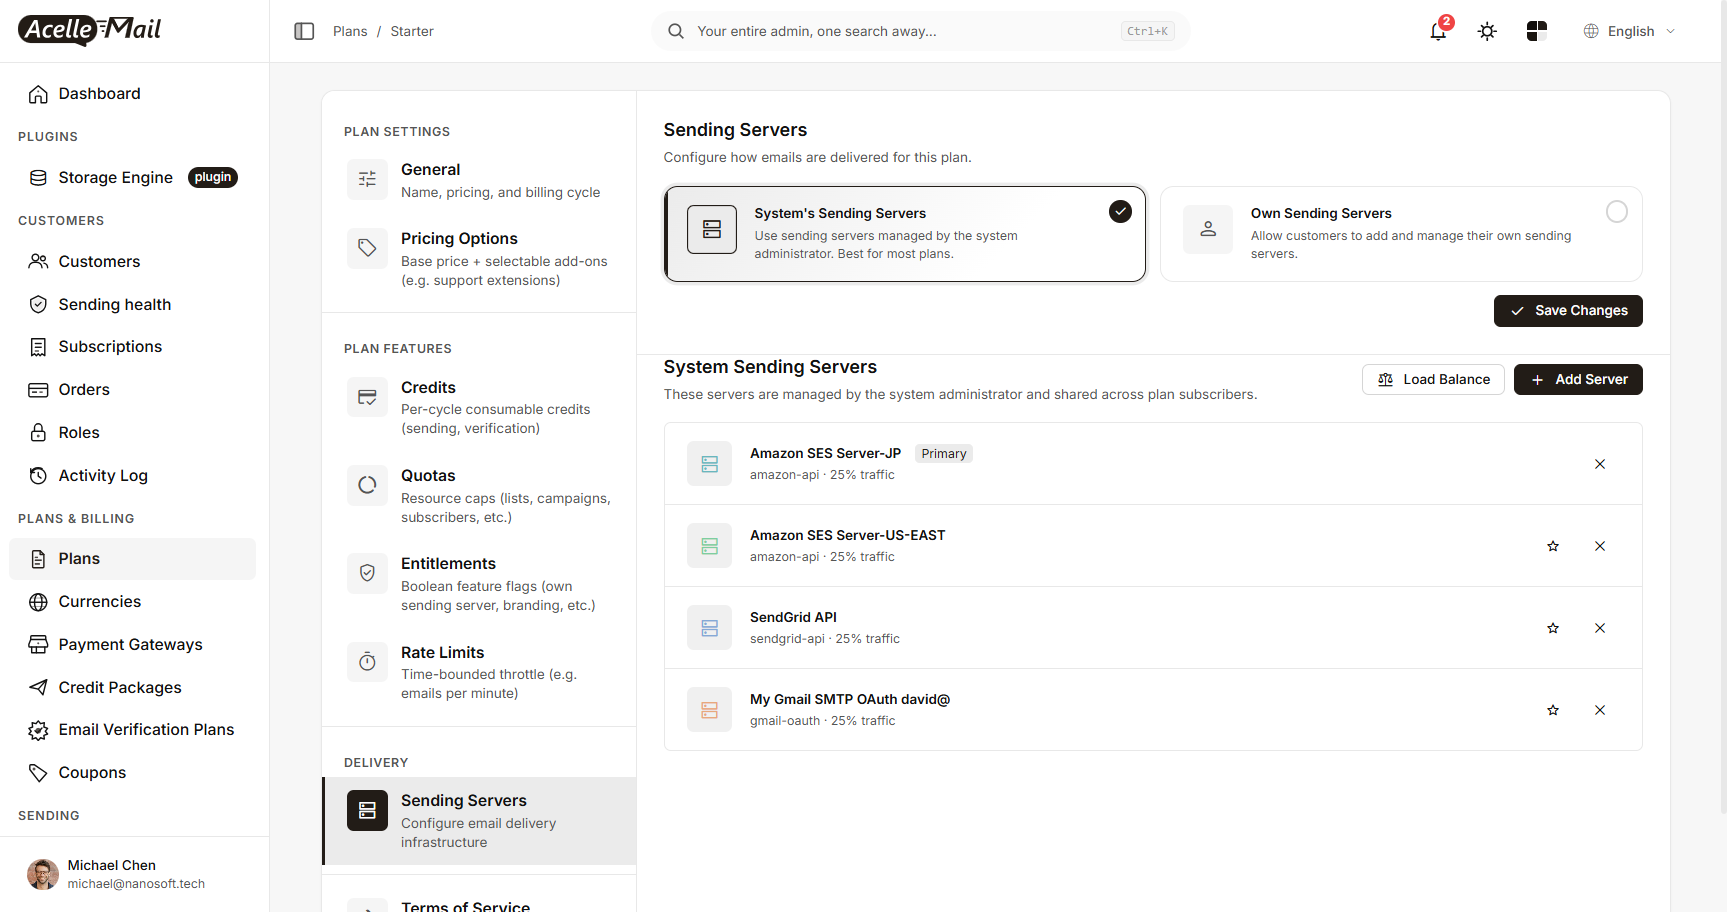
Task: Click the Add Server button
Action: click(x=1578, y=380)
